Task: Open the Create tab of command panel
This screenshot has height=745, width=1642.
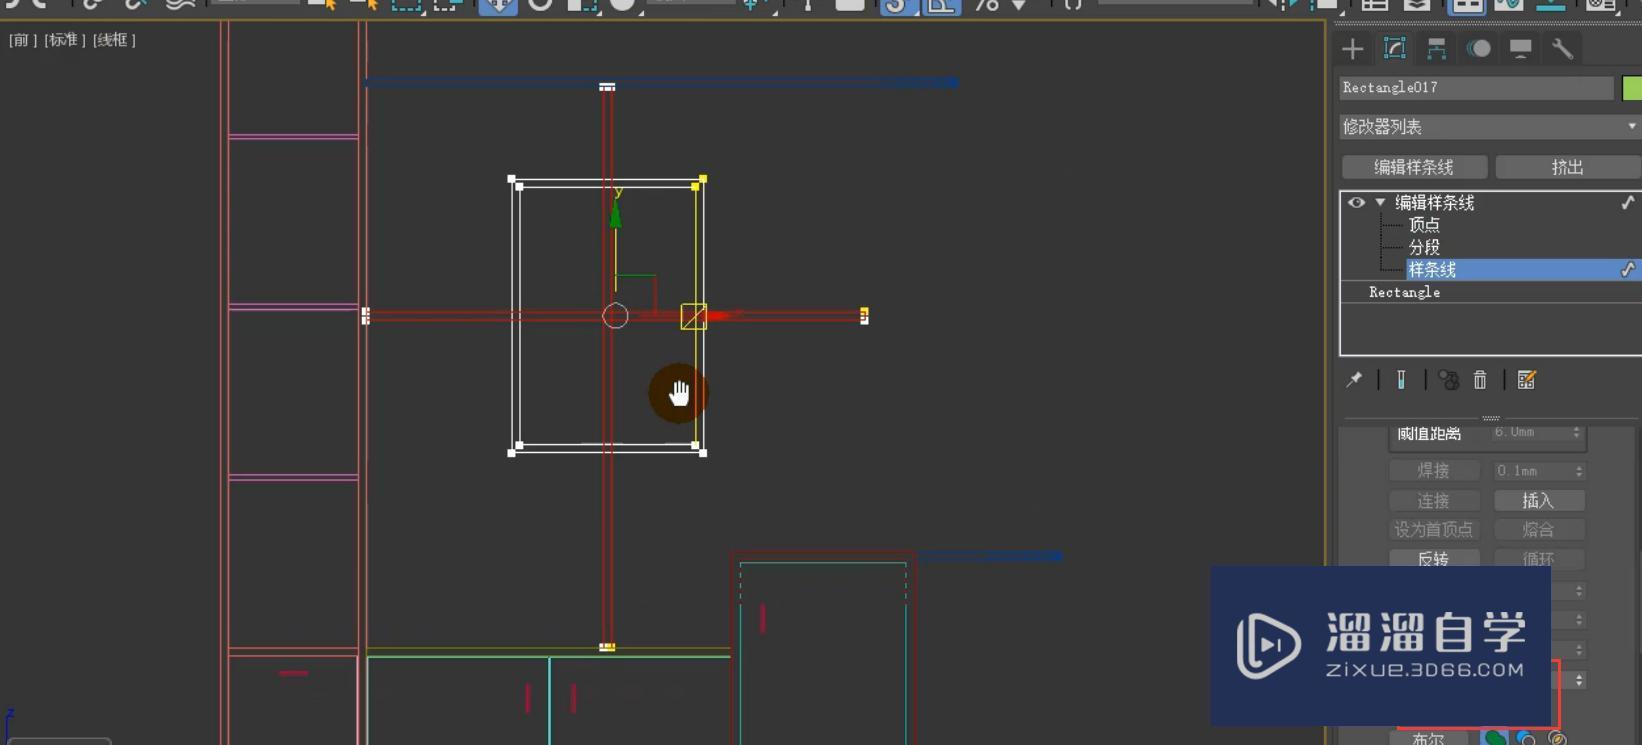Action: tap(1353, 48)
